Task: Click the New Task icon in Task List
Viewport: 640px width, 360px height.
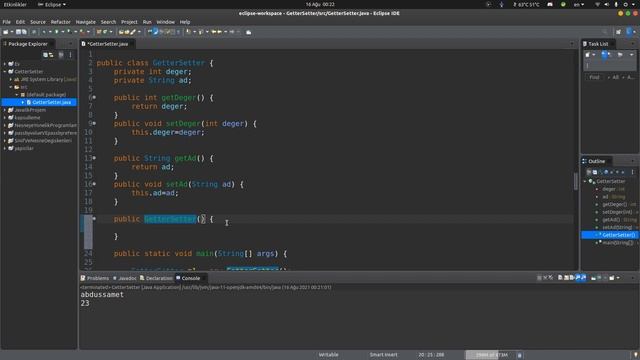Action: pyautogui.click(x=588, y=55)
